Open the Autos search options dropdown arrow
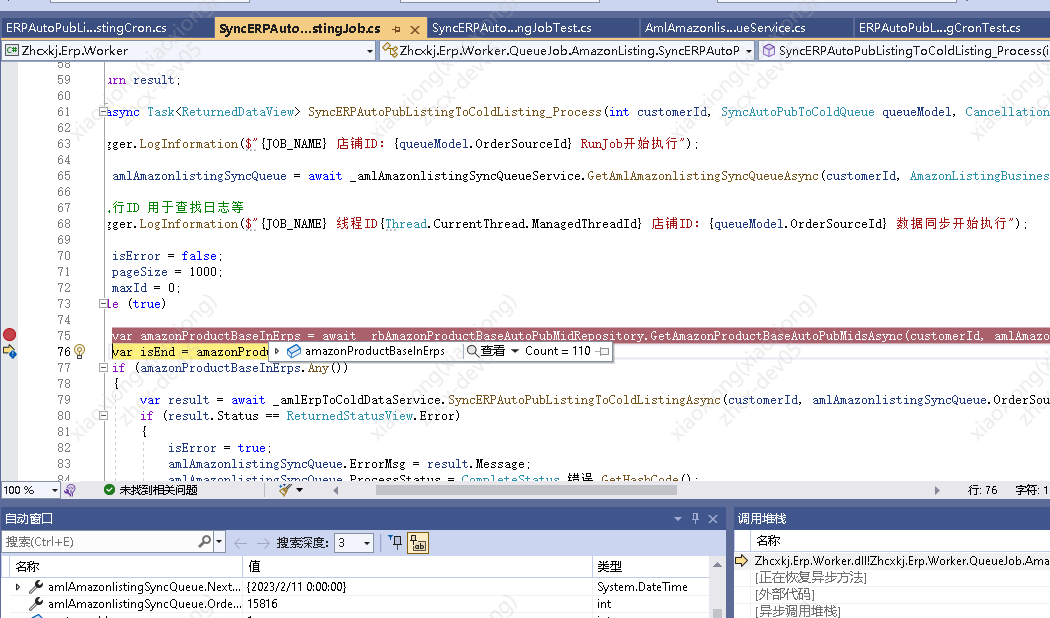Image resolution: width=1050 pixels, height=618 pixels. point(219,542)
